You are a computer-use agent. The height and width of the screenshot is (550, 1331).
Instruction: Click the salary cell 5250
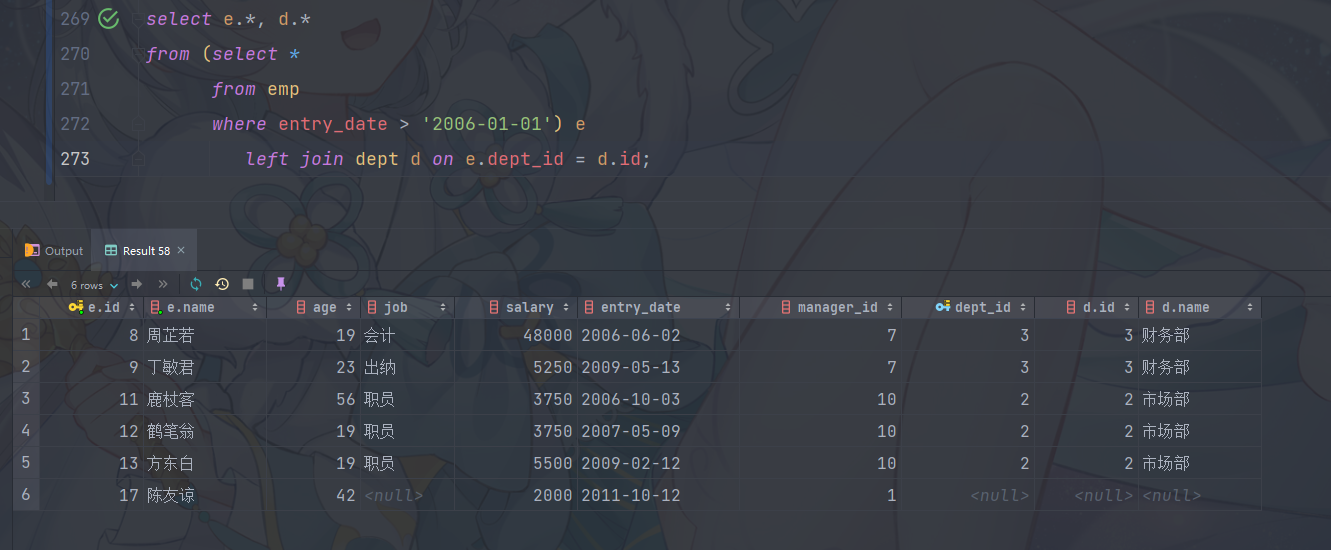tap(515, 367)
